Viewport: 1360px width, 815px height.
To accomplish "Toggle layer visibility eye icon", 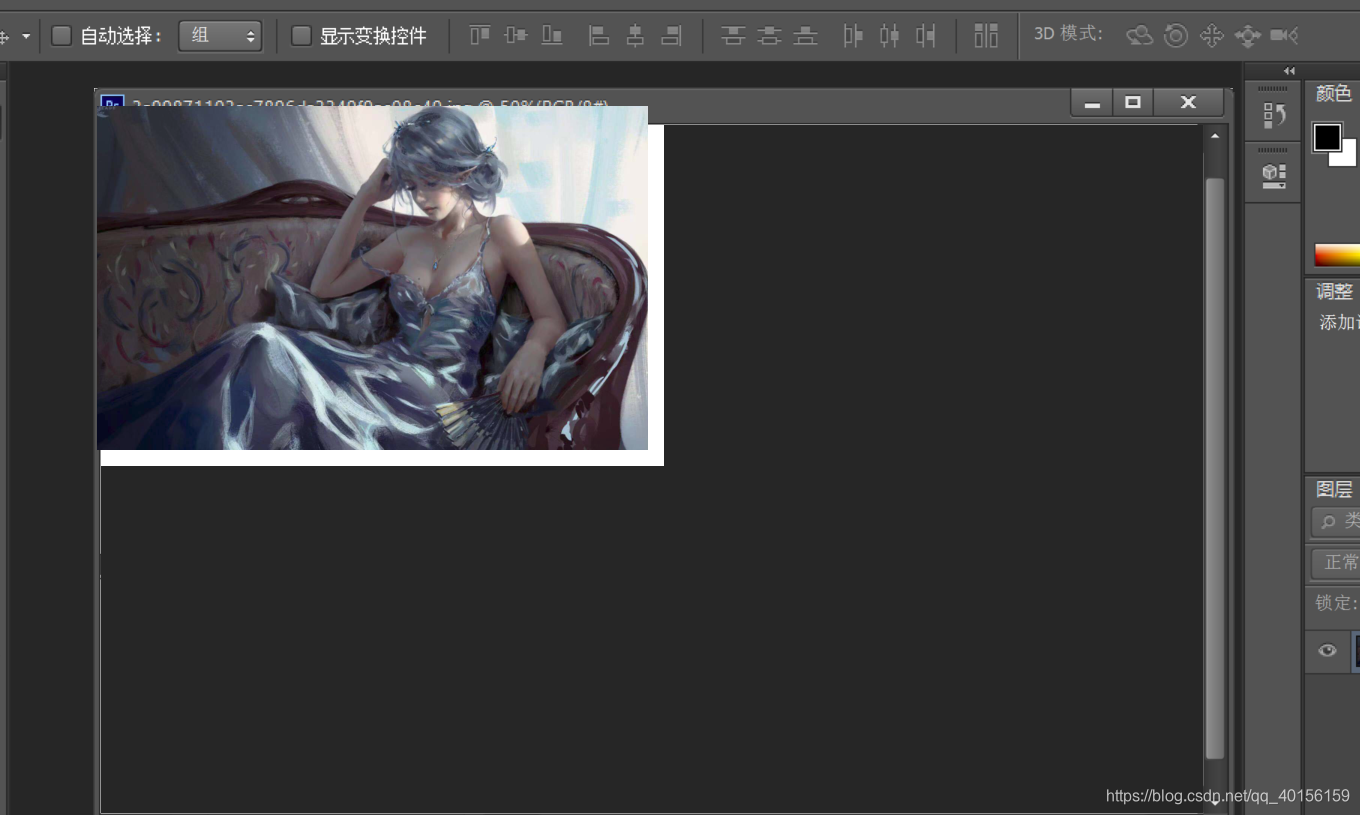I will pos(1327,650).
